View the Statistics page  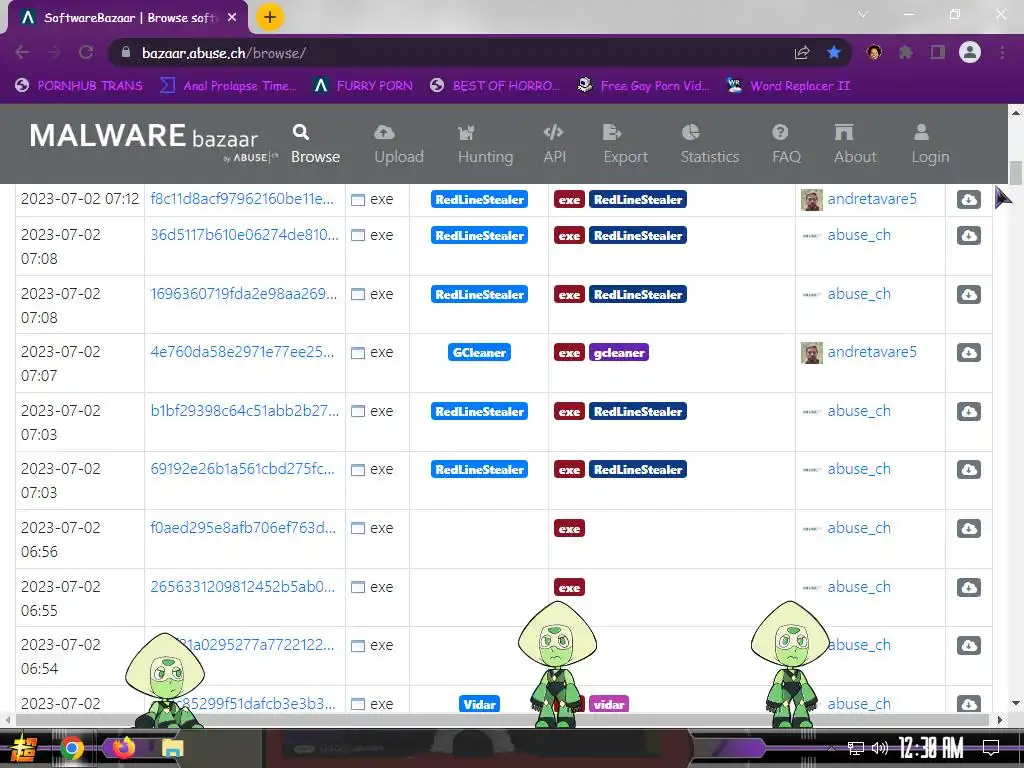[x=709, y=144]
